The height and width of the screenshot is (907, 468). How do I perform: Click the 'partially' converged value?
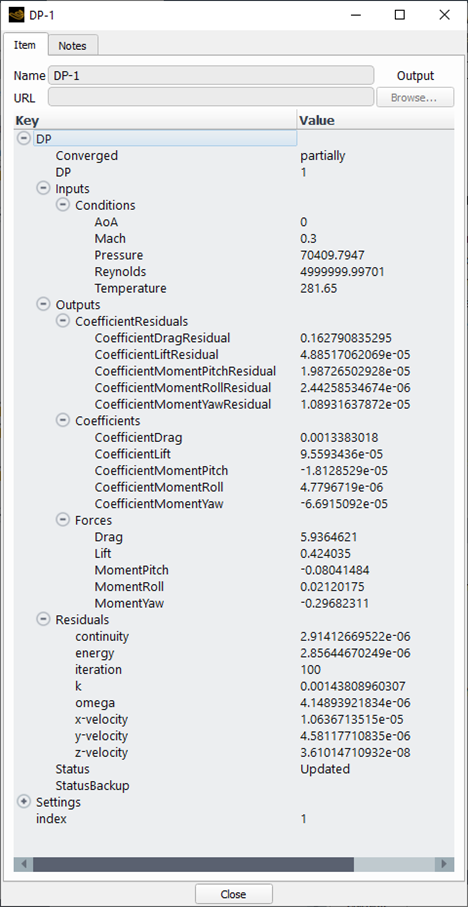tap(323, 156)
